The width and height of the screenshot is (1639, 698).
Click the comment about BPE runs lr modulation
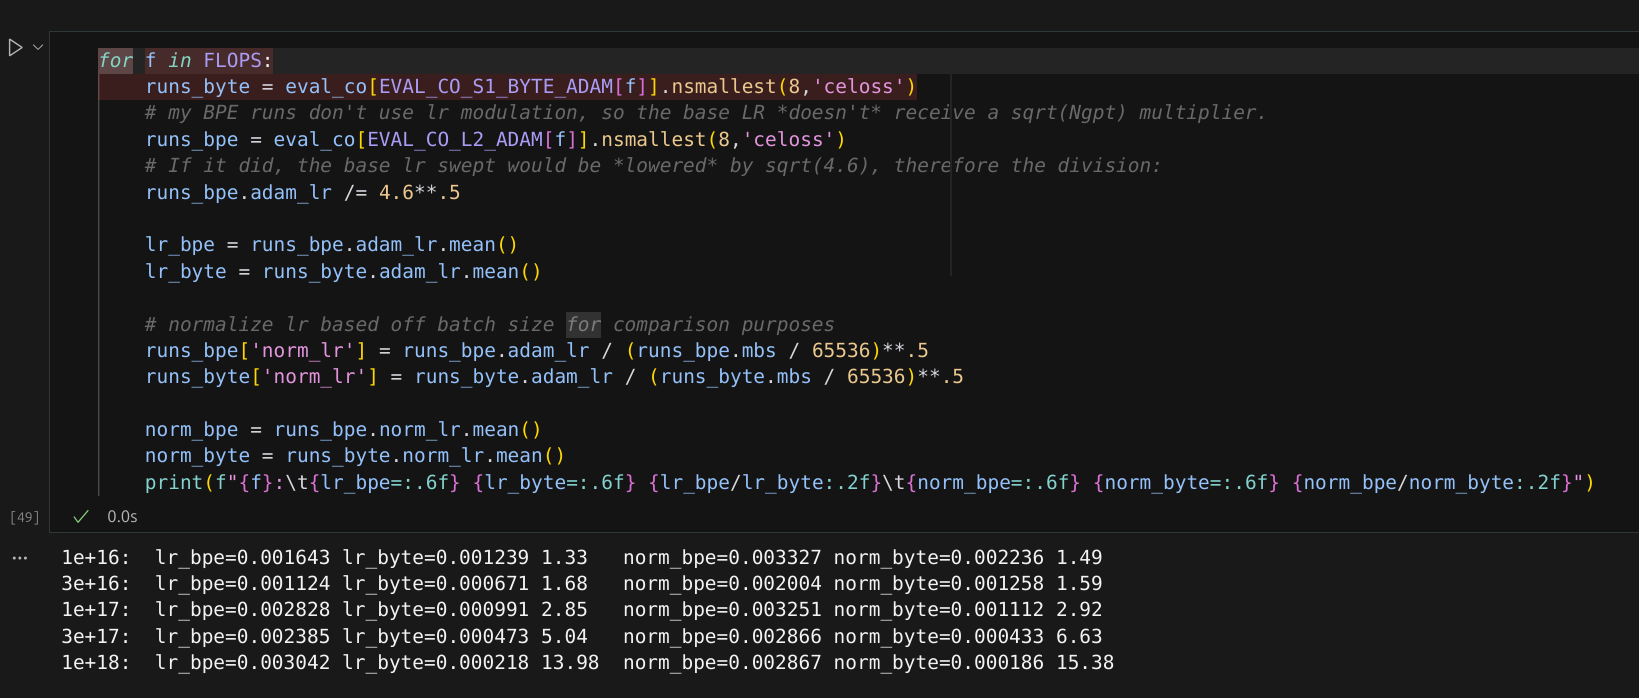(705, 113)
